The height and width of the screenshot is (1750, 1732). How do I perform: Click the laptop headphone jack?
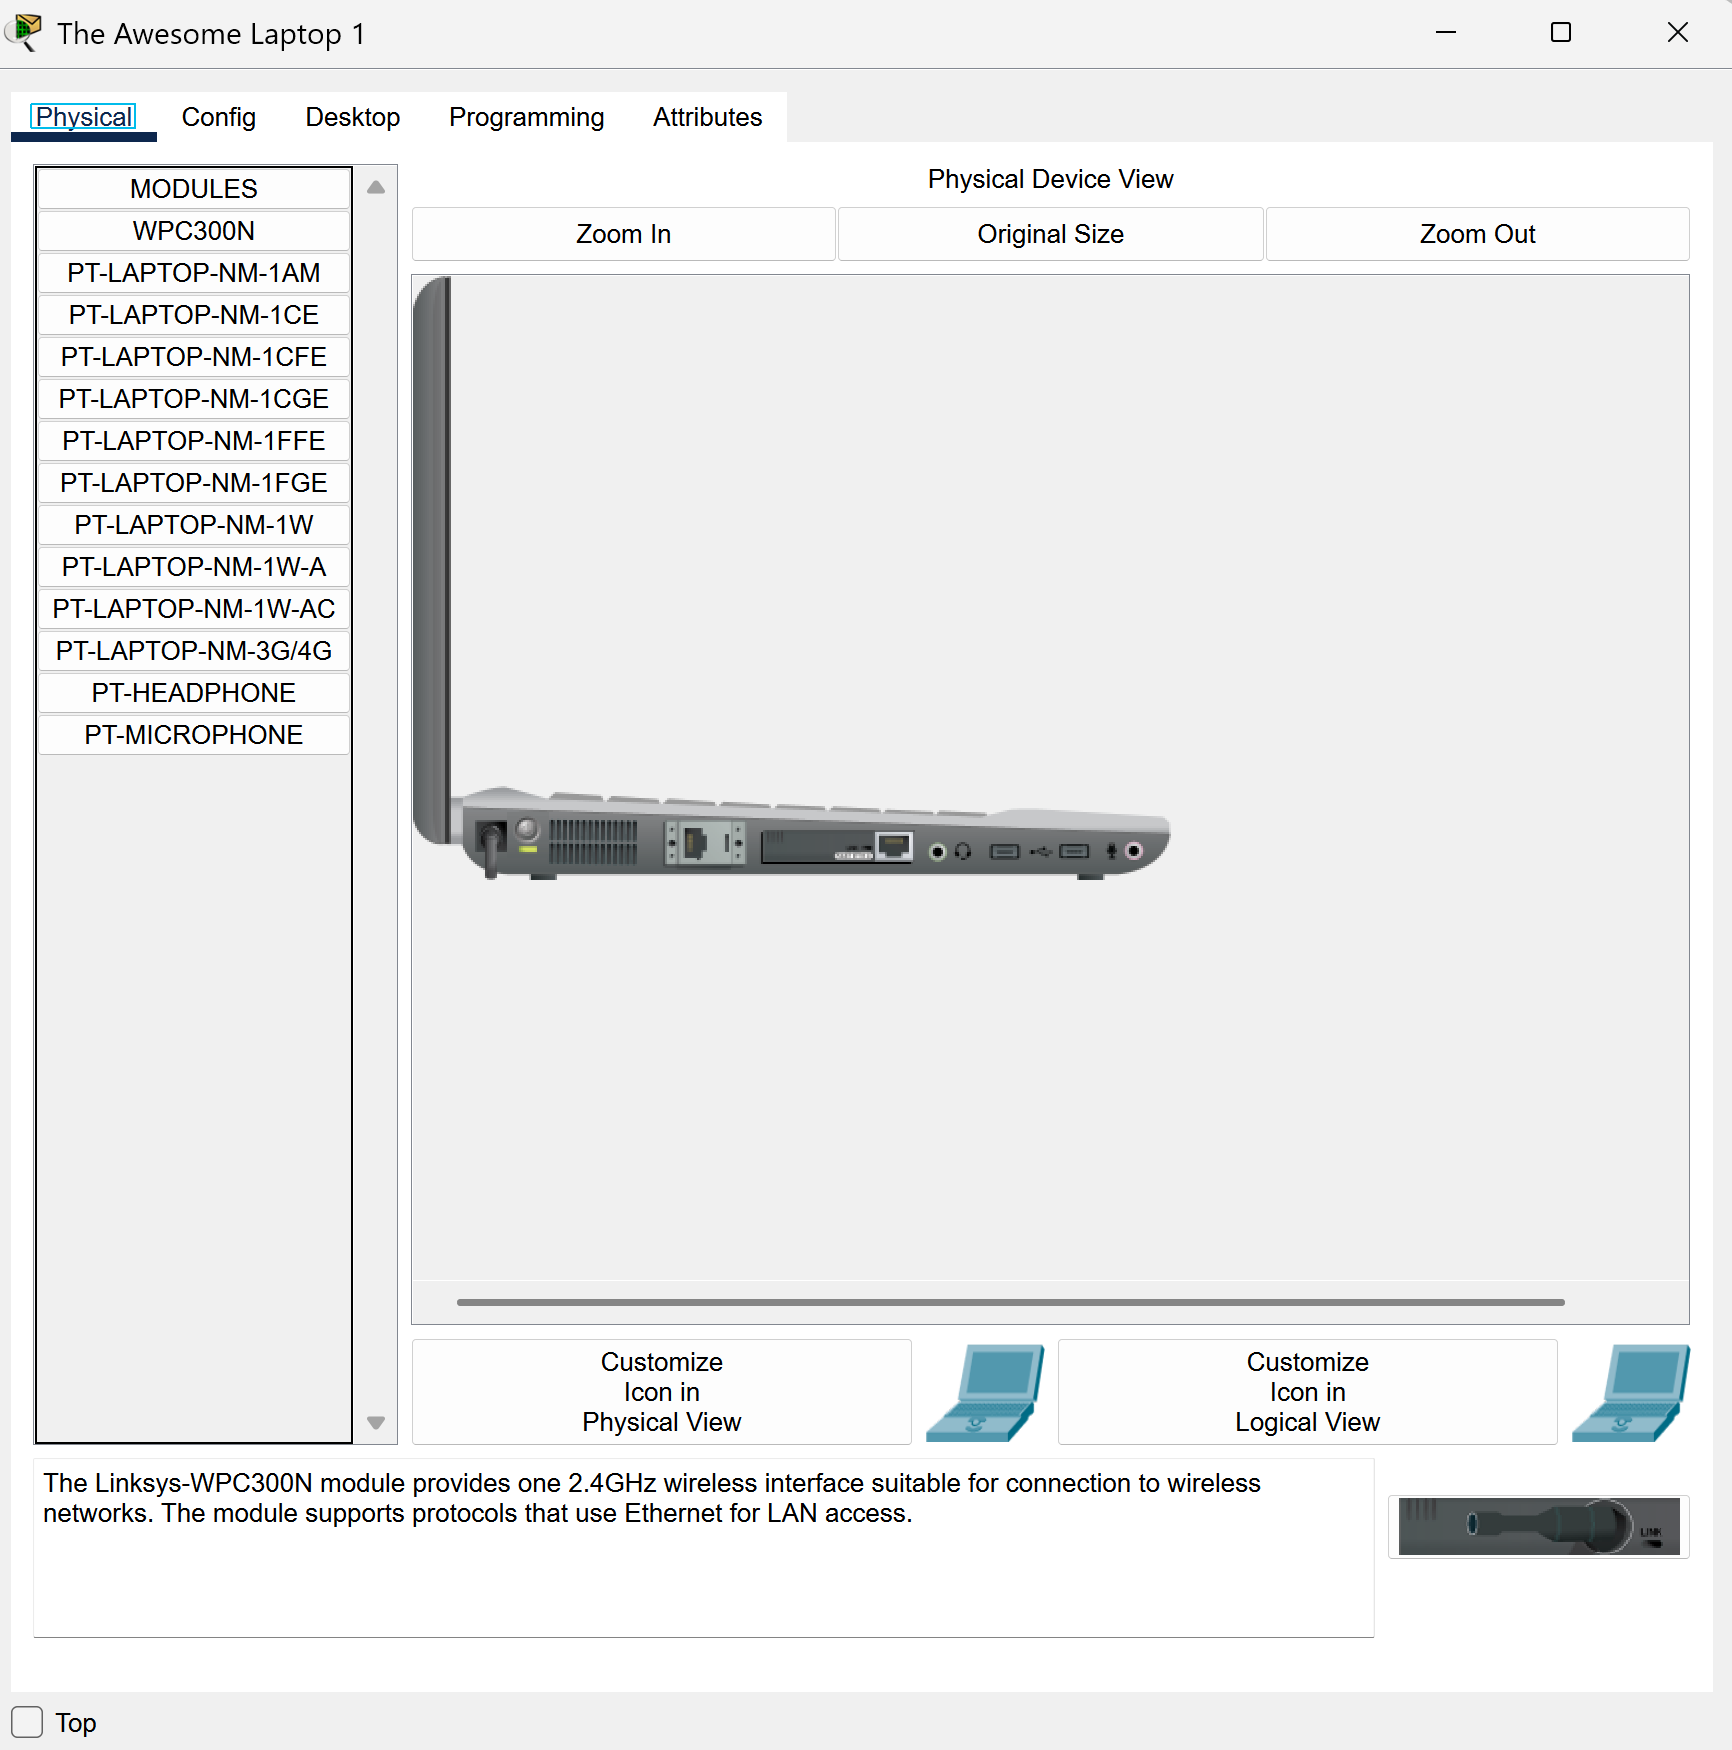(x=937, y=851)
